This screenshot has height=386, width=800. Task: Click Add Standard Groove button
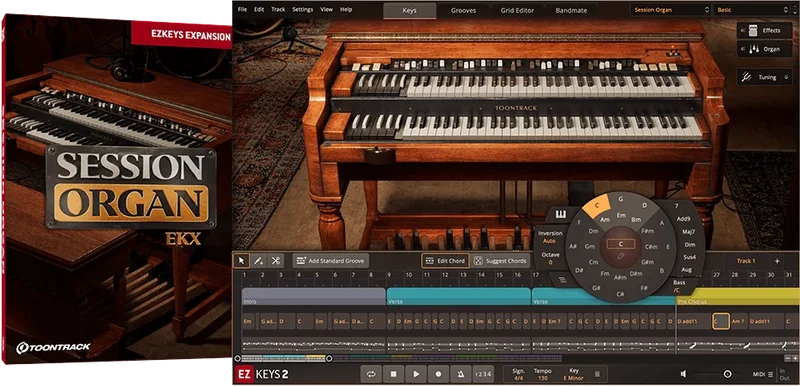coord(331,261)
